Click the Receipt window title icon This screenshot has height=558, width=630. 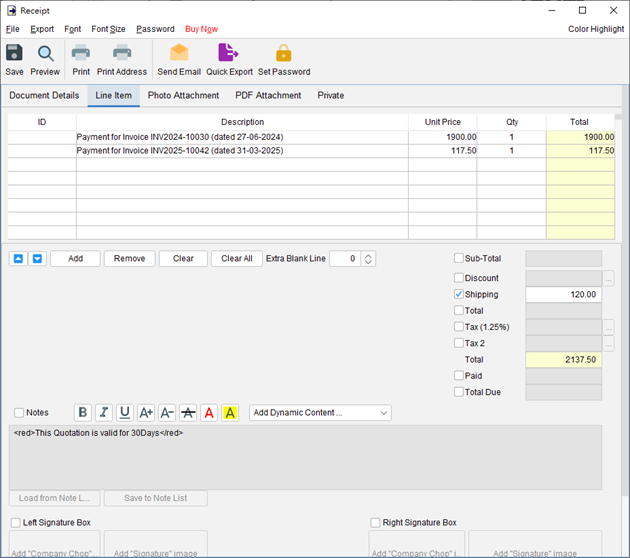(x=12, y=10)
